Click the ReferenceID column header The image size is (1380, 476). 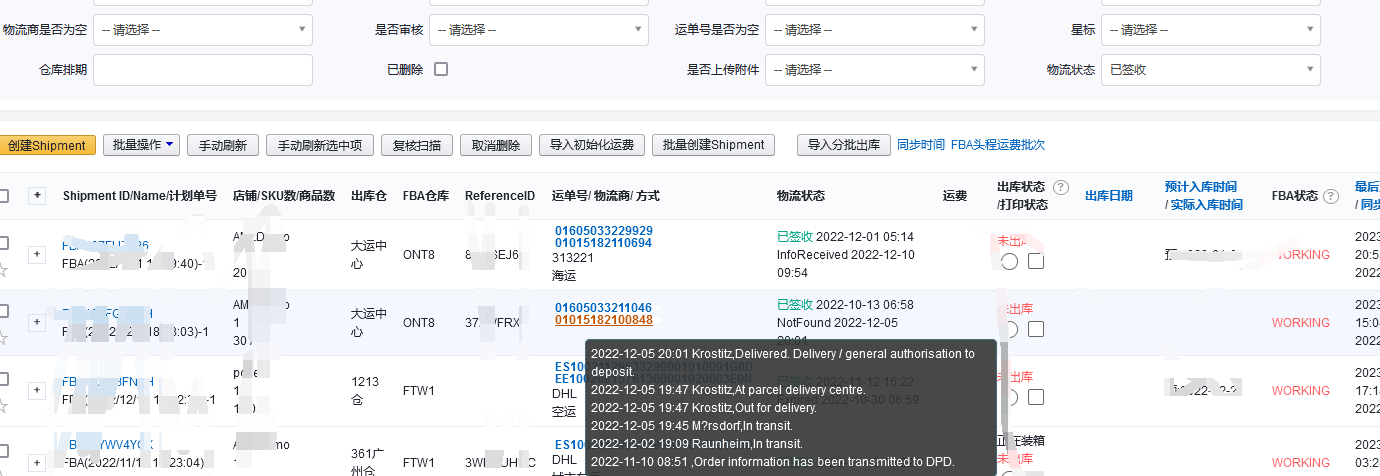[500, 196]
